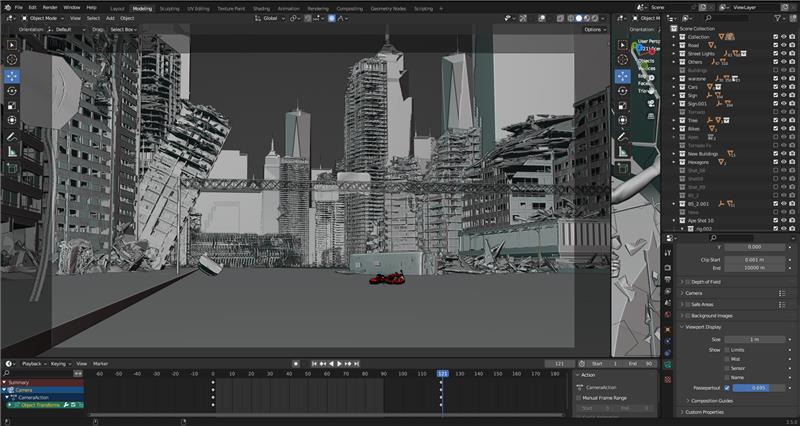Exclude the Cars collection via its checkbox
The image size is (800, 426).
[776, 87]
